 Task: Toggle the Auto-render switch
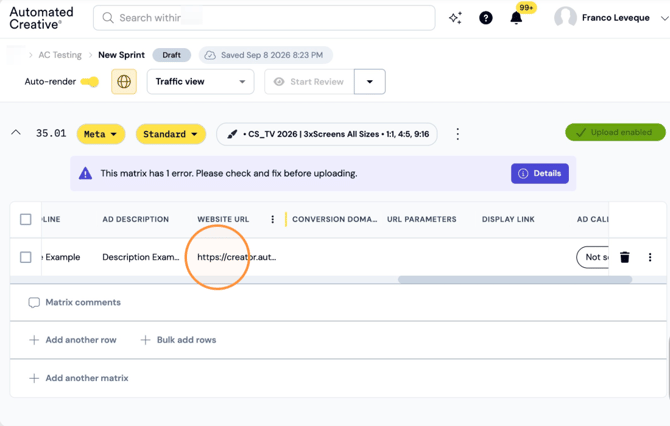(90, 82)
